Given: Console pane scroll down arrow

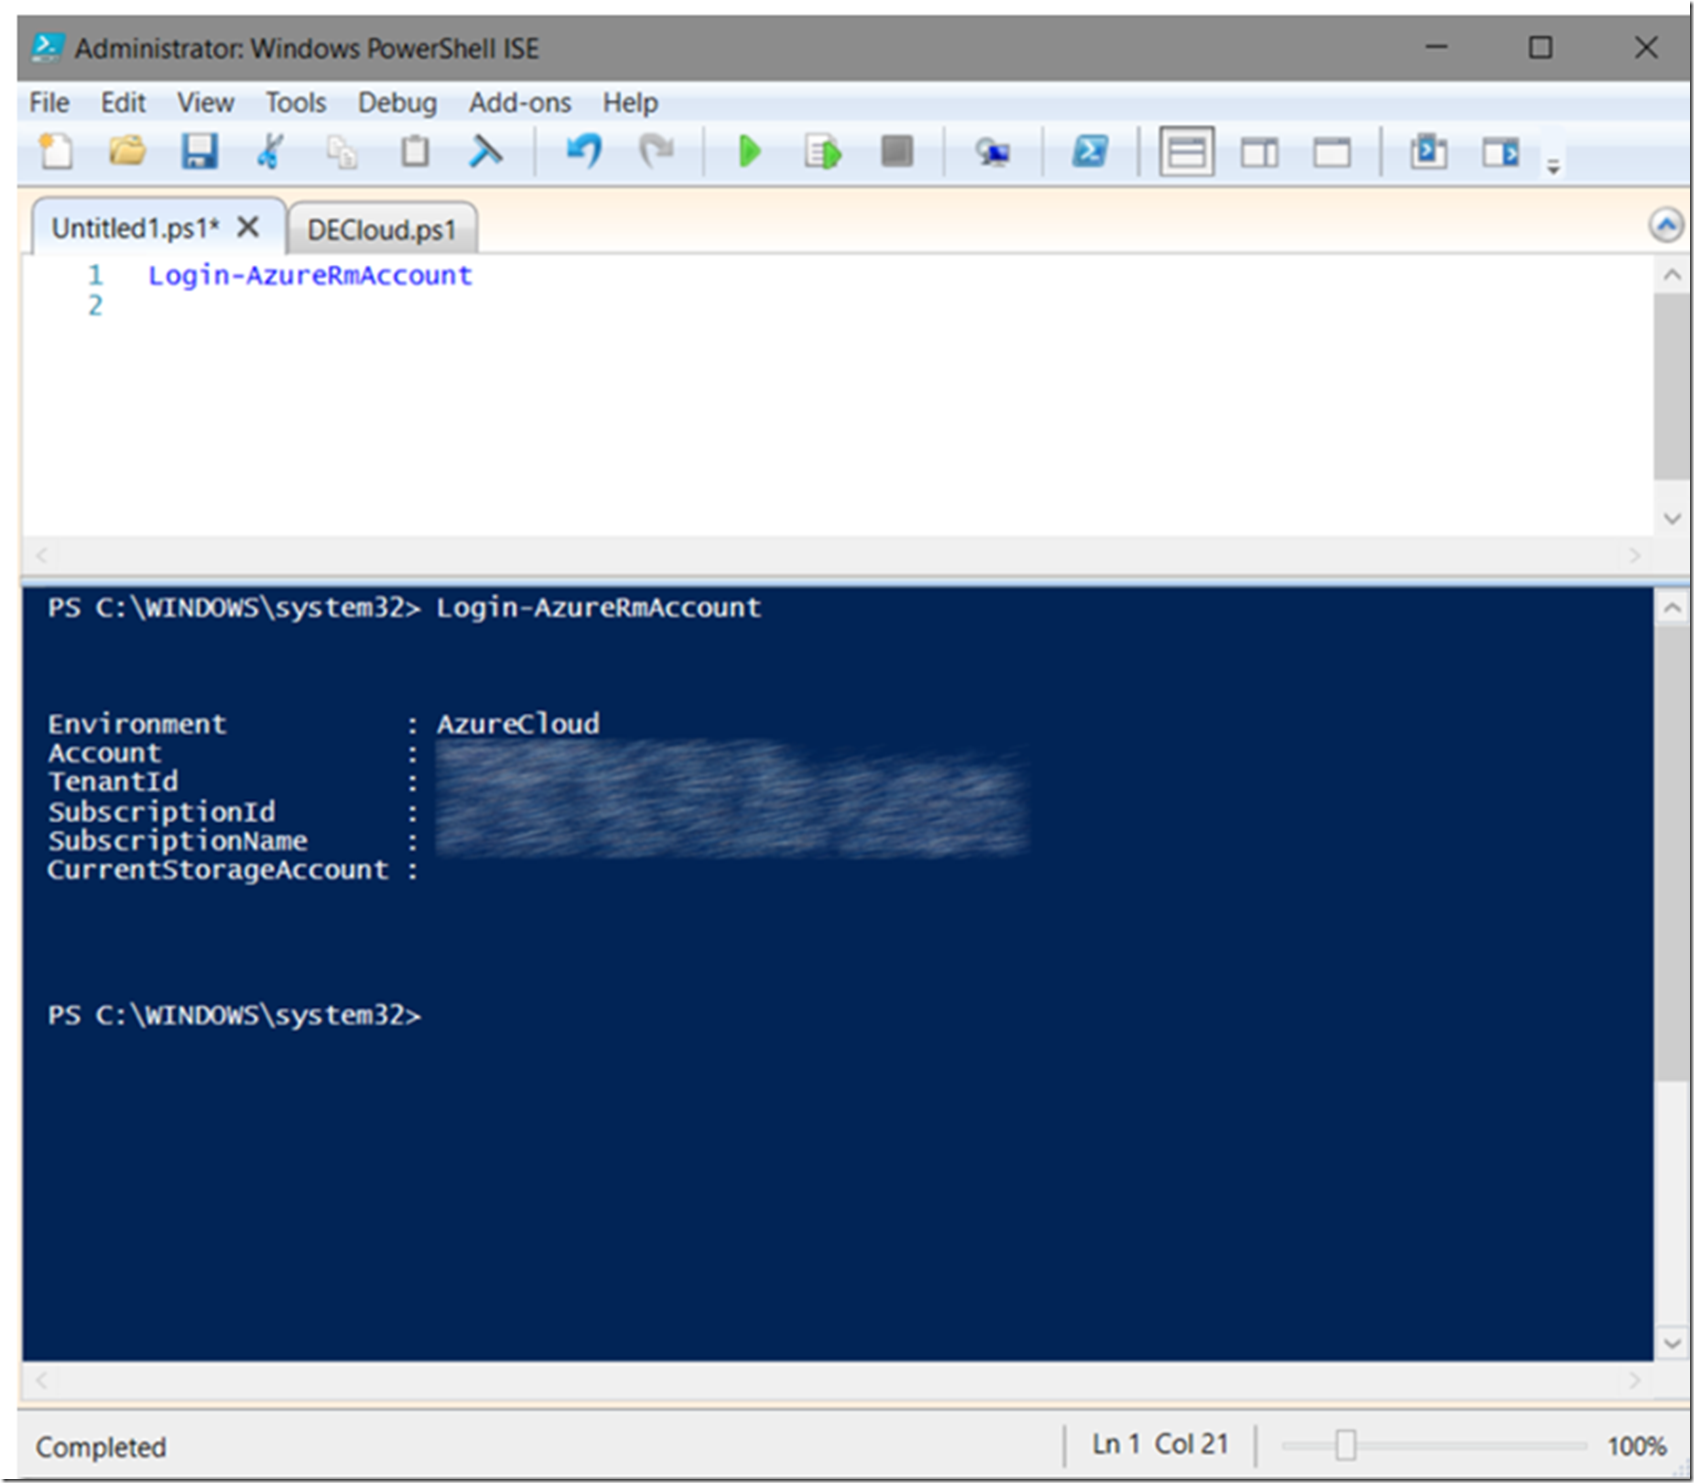Looking at the screenshot, I should (x=1671, y=1343).
